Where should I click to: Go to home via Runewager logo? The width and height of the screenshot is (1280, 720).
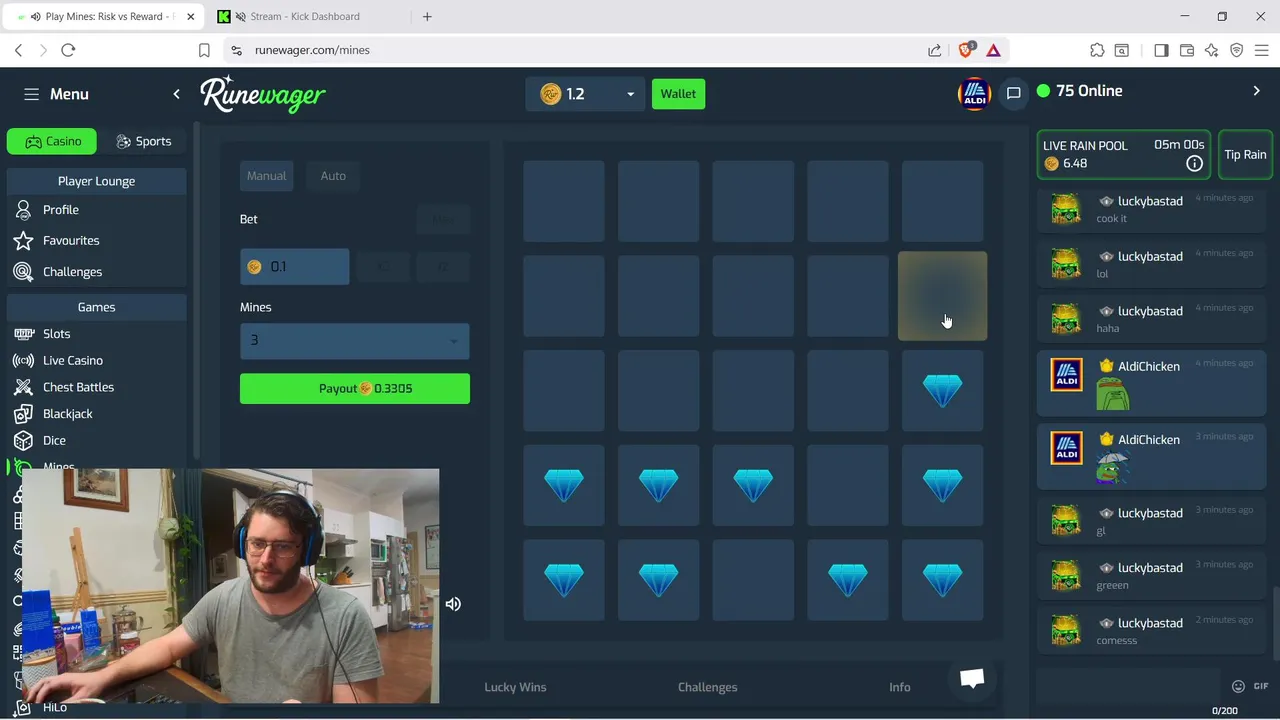pyautogui.click(x=263, y=94)
